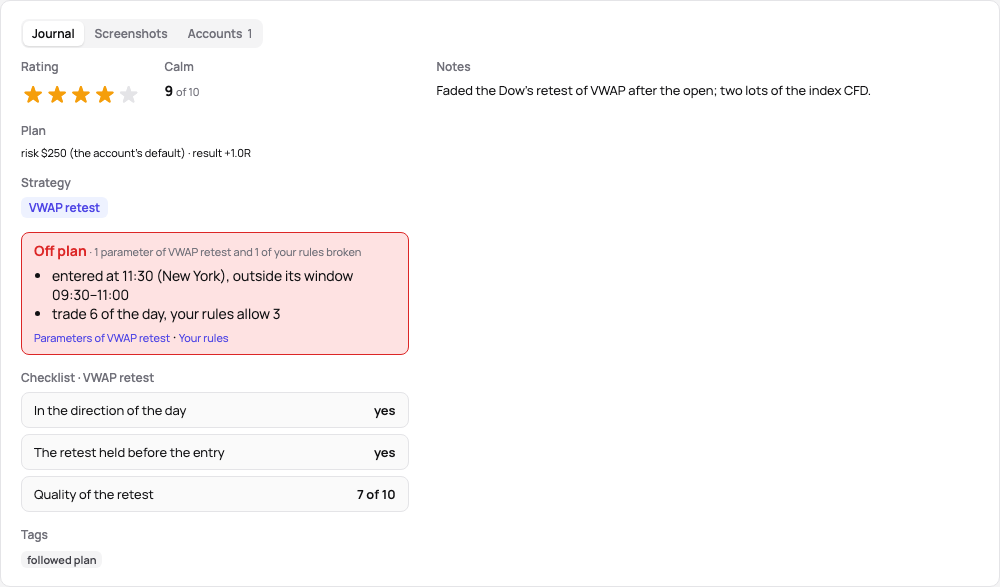Select the second rating star
The width and height of the screenshot is (1000, 587).
pyautogui.click(x=57, y=95)
